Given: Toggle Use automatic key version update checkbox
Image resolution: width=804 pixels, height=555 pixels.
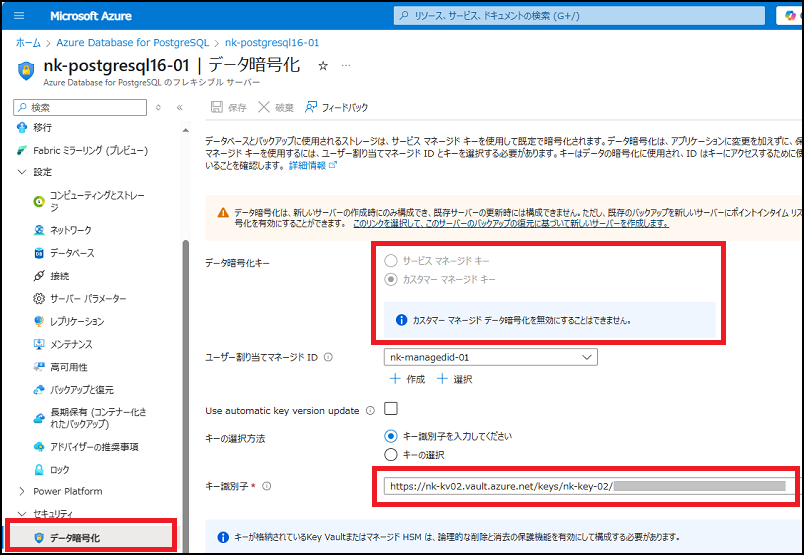Looking at the screenshot, I should coord(391,409).
